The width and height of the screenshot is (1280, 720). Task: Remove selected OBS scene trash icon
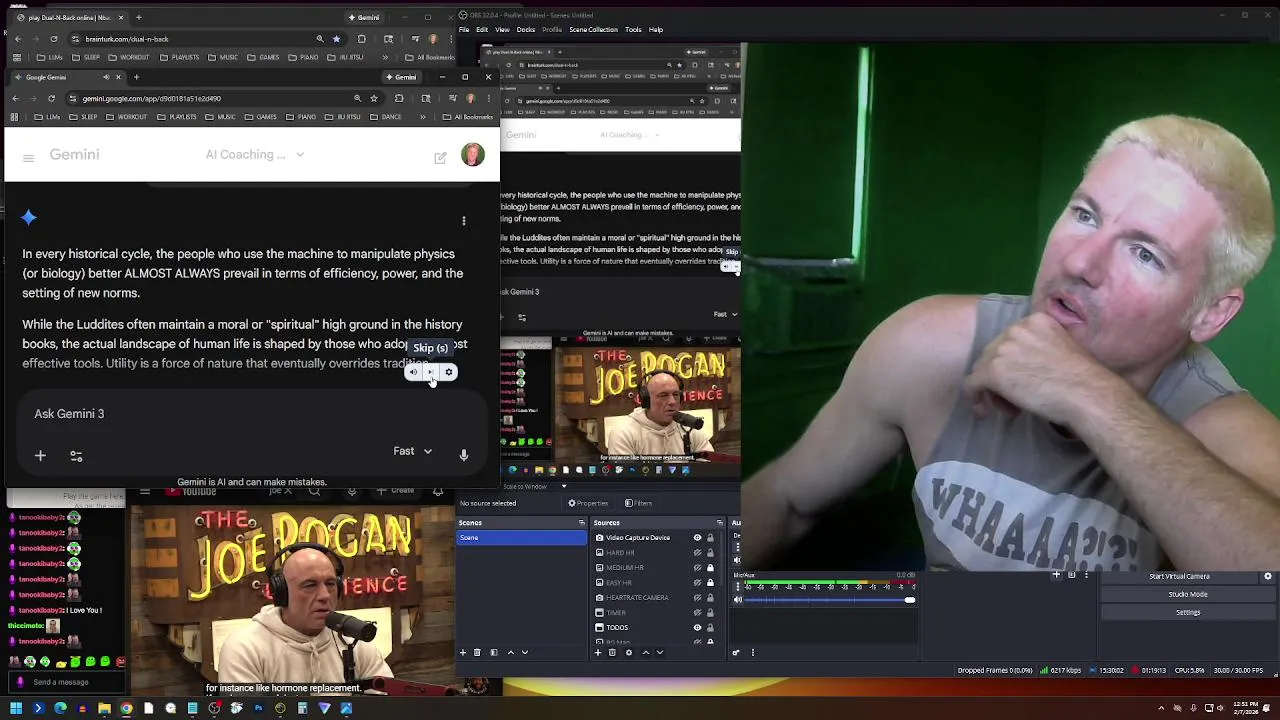click(x=477, y=652)
